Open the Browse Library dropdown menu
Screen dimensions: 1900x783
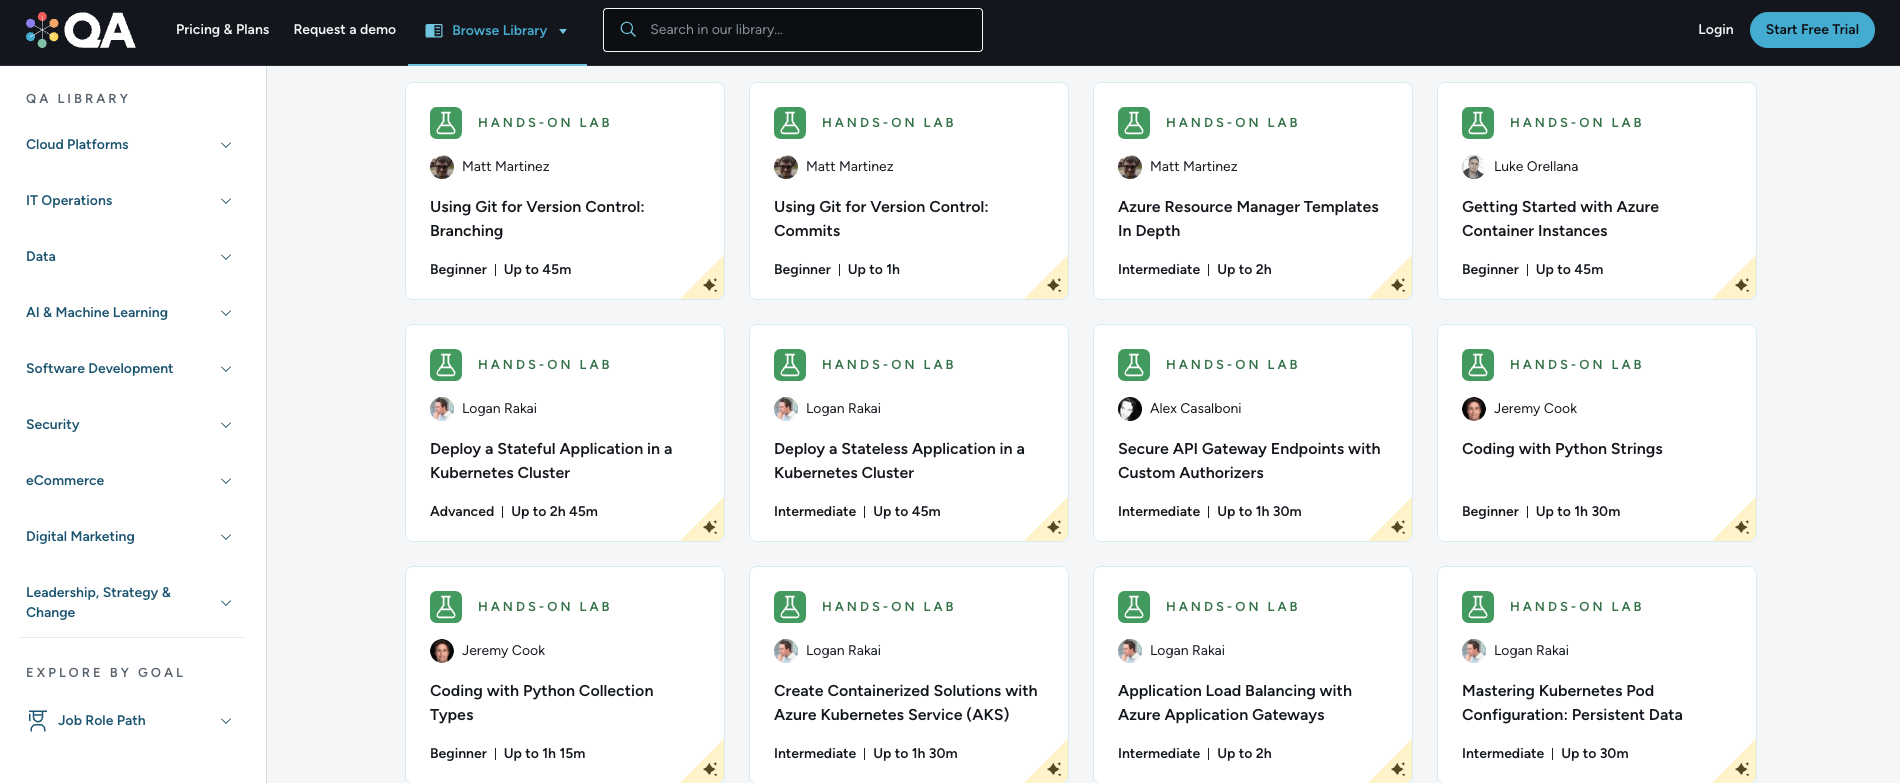pyautogui.click(x=497, y=31)
